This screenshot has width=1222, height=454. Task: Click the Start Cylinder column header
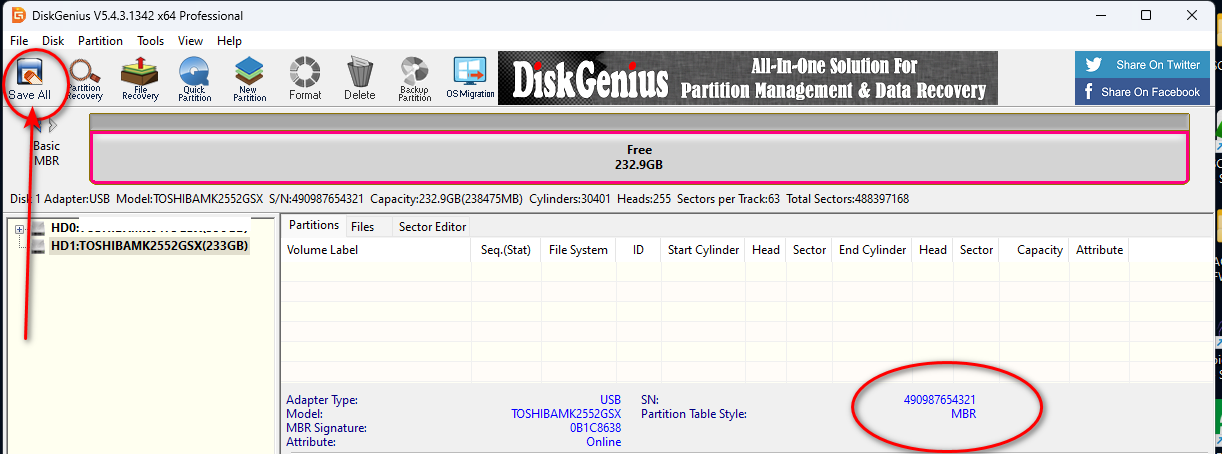704,250
